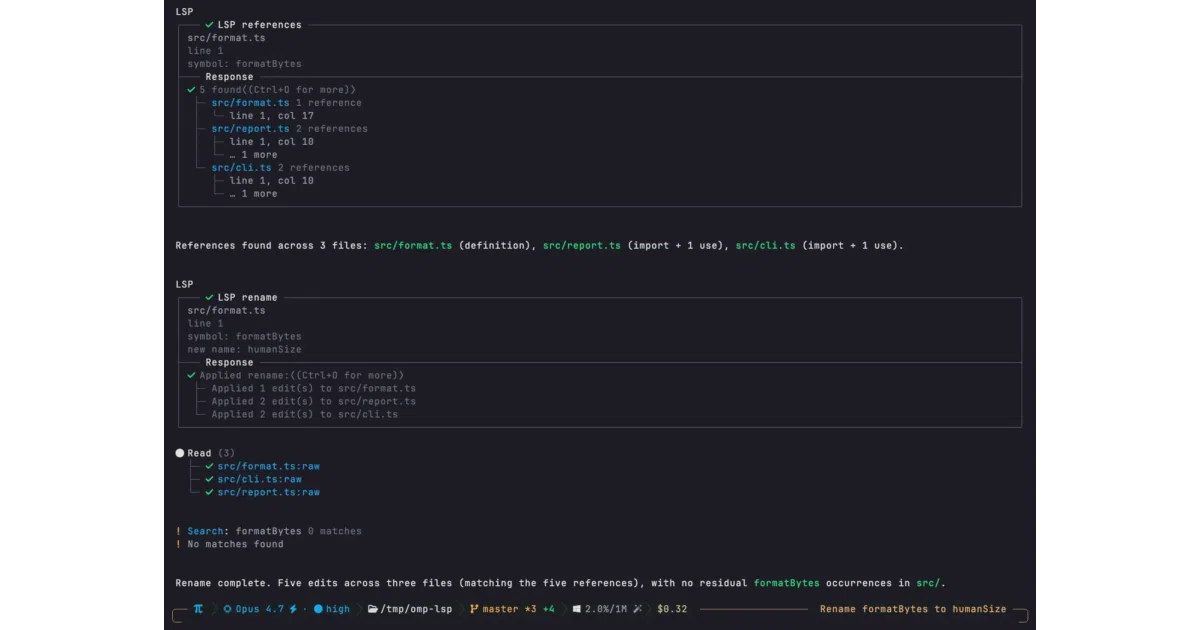Viewport: 1200px width, 630px height.
Task: Expand the Ctrl+O hint after 5 found
Action: [298, 90]
